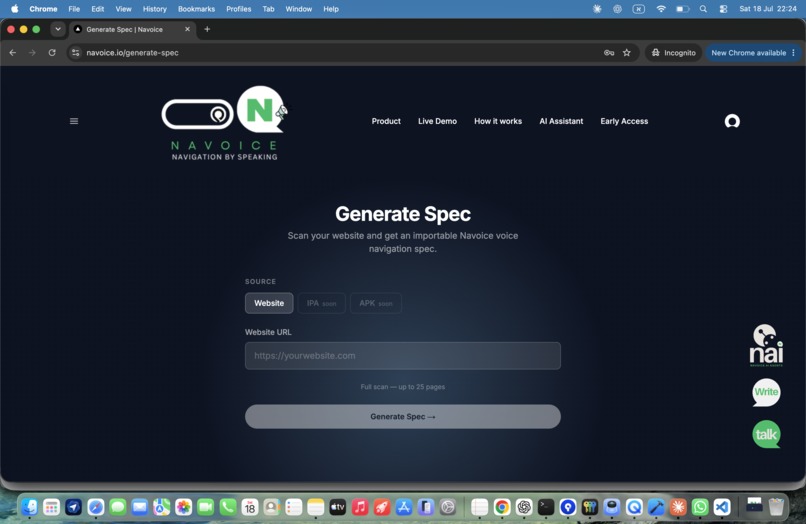Go back with the browser arrow

tap(13, 52)
